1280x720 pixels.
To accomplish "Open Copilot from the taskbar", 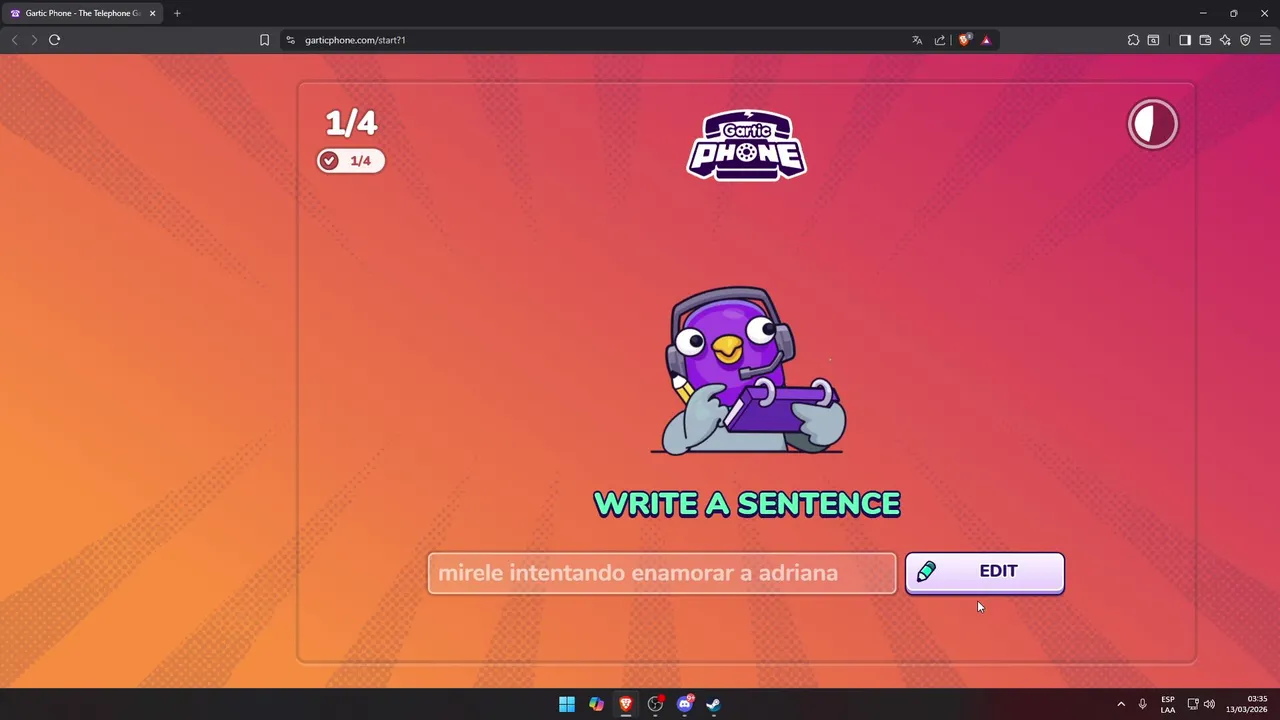I will pyautogui.click(x=596, y=704).
